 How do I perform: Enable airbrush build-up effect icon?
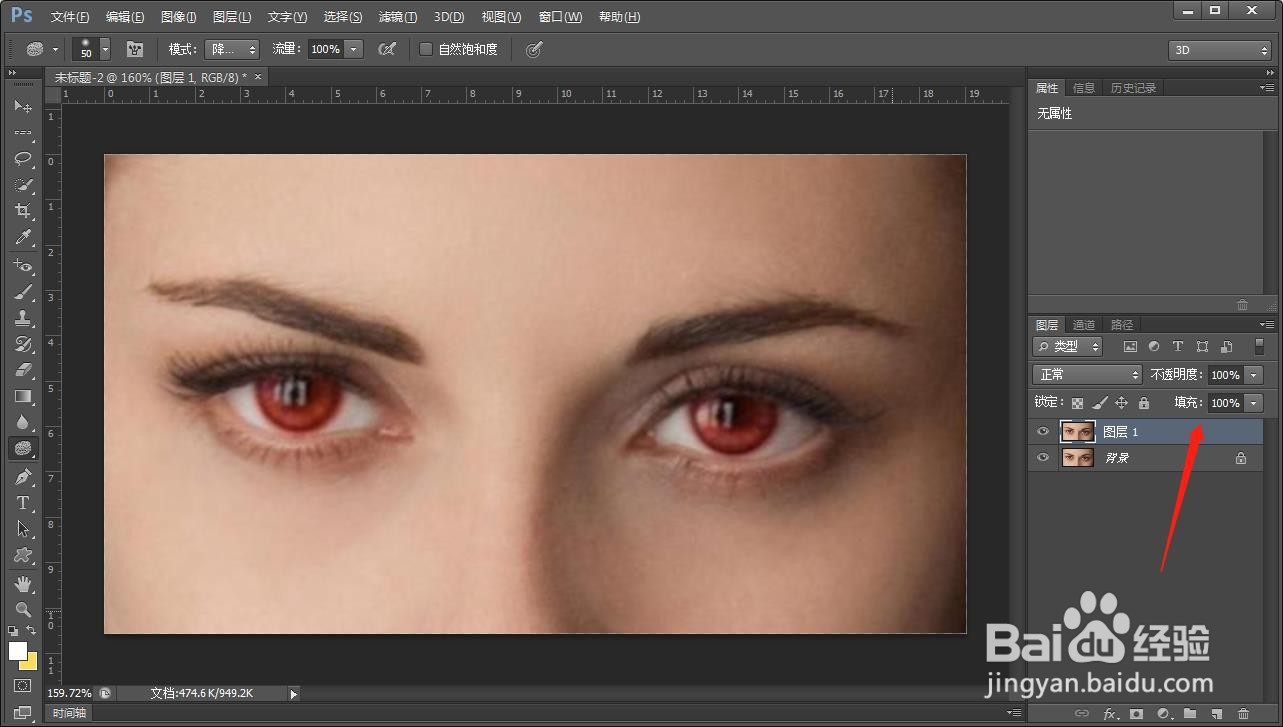click(x=386, y=49)
